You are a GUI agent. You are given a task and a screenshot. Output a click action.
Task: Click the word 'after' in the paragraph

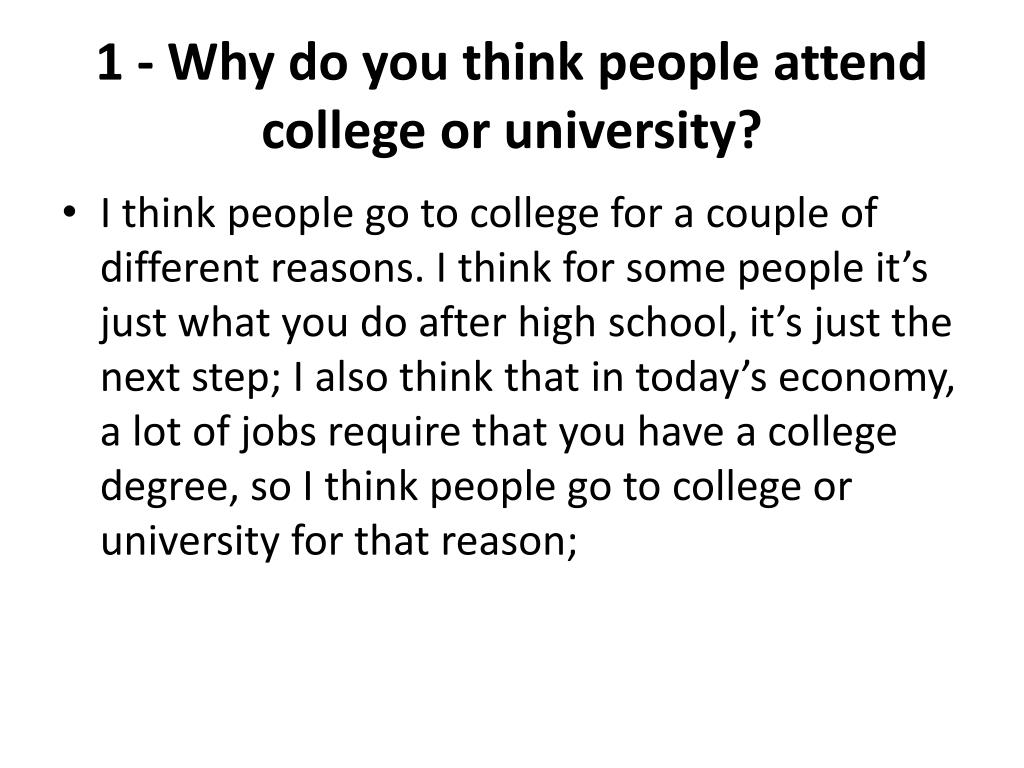tap(462, 322)
